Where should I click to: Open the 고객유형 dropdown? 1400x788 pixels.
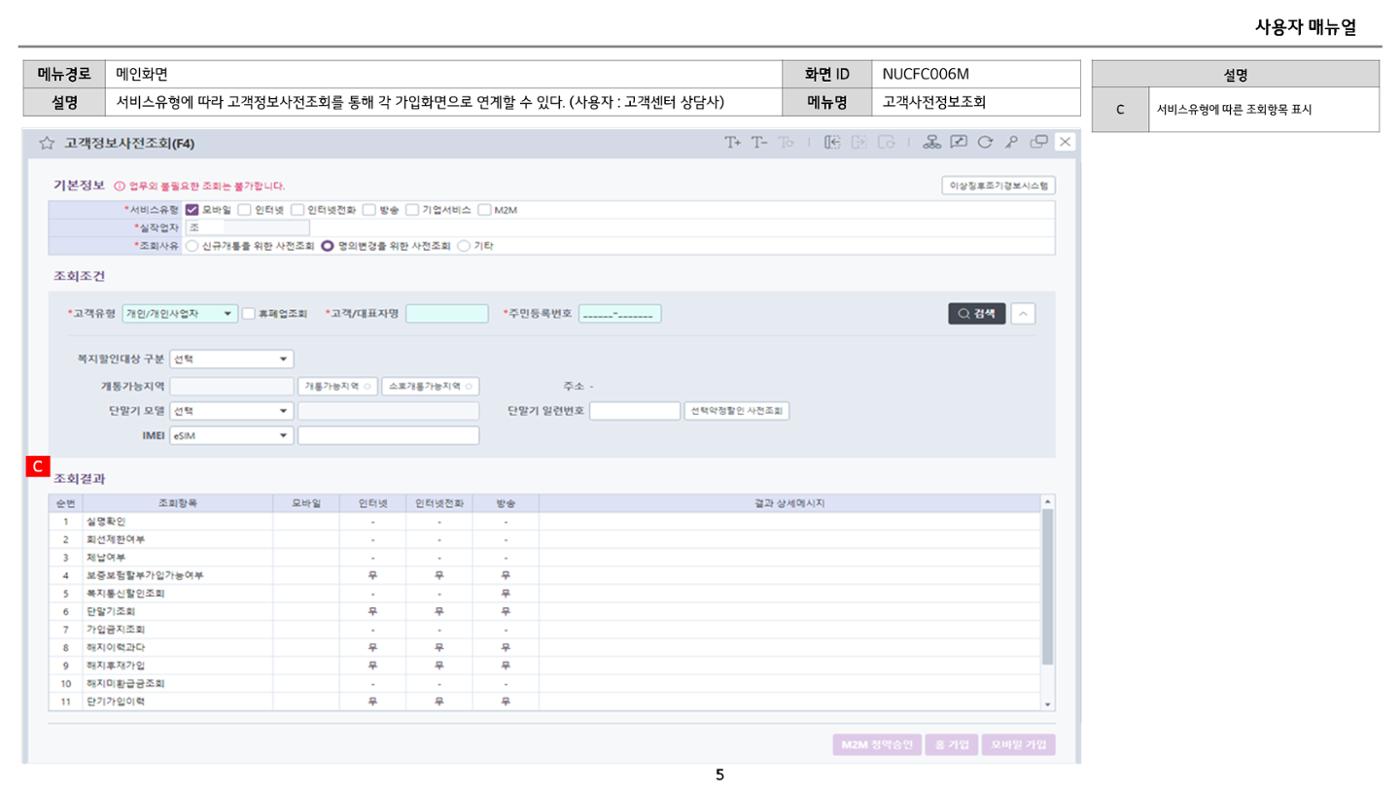coord(180,314)
